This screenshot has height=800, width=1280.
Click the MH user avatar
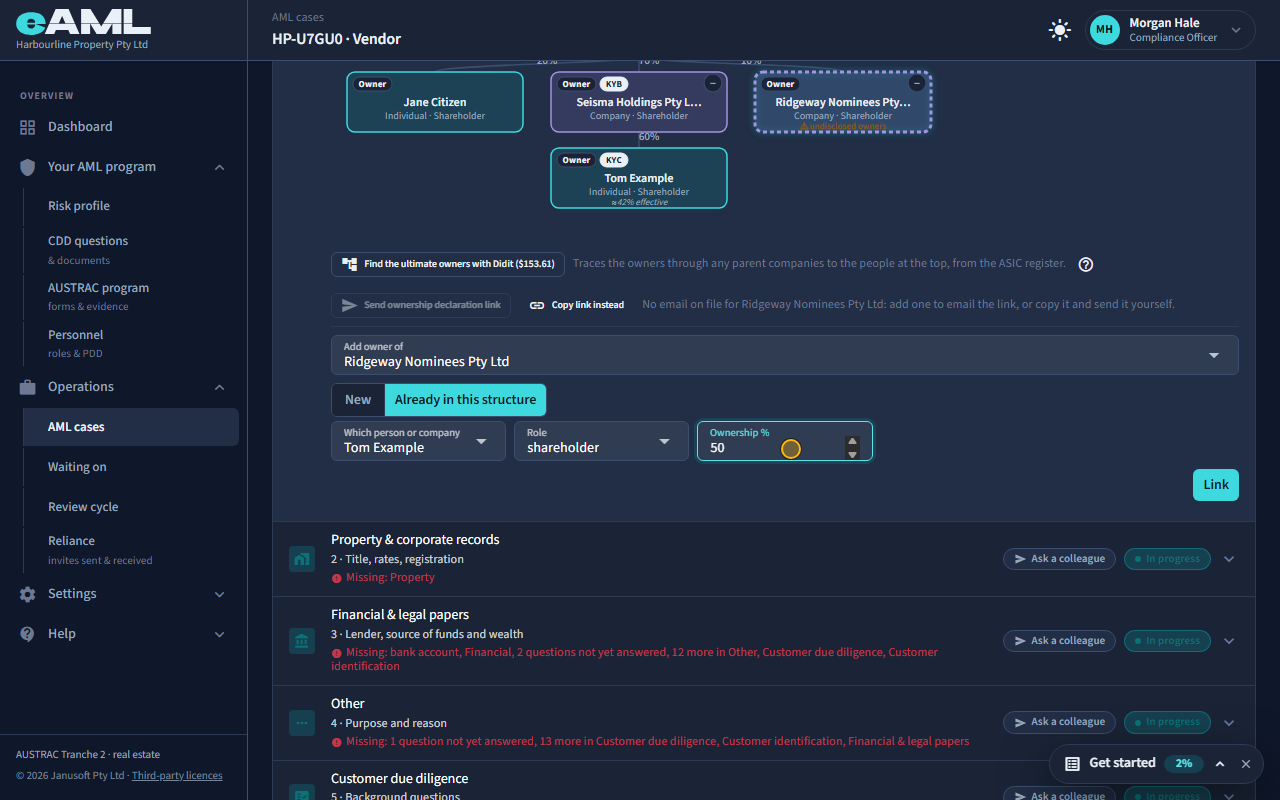pos(1104,30)
